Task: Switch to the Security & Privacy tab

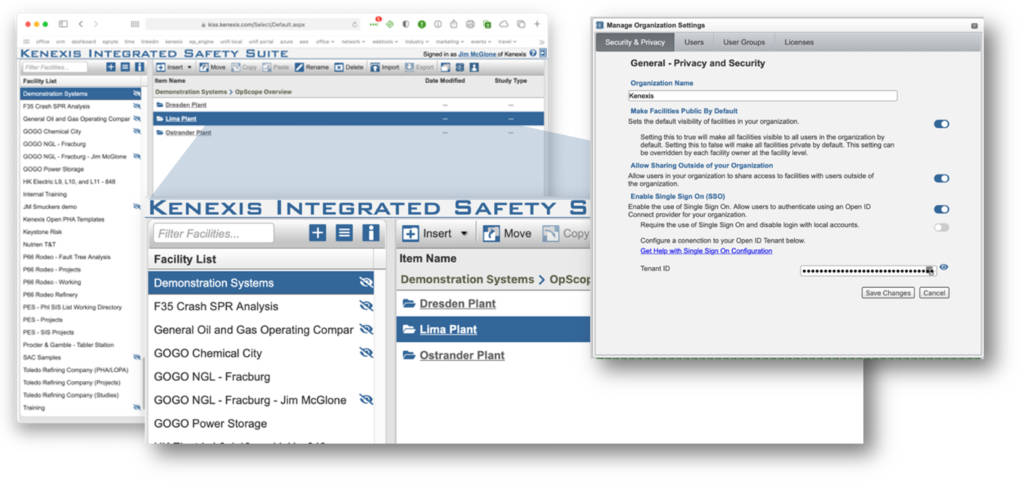Action: click(x=634, y=42)
